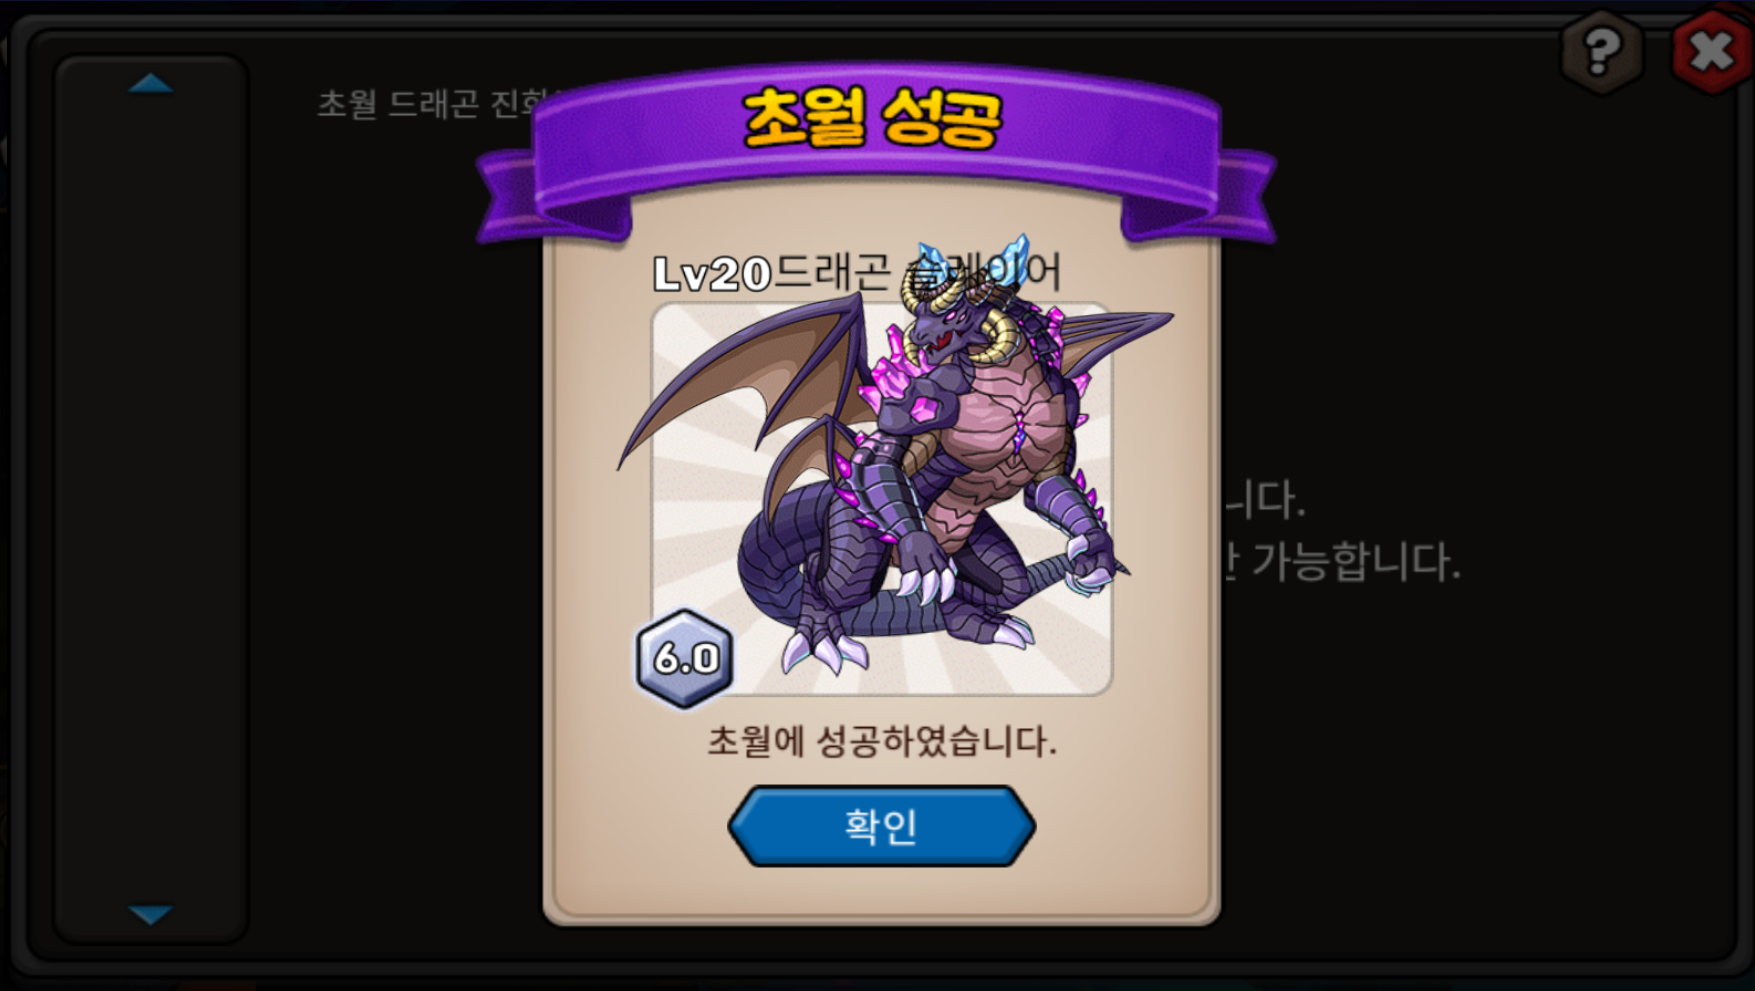Tap the 6.0 hexagon grade badge
The height and width of the screenshot is (991, 1755).
tap(685, 658)
